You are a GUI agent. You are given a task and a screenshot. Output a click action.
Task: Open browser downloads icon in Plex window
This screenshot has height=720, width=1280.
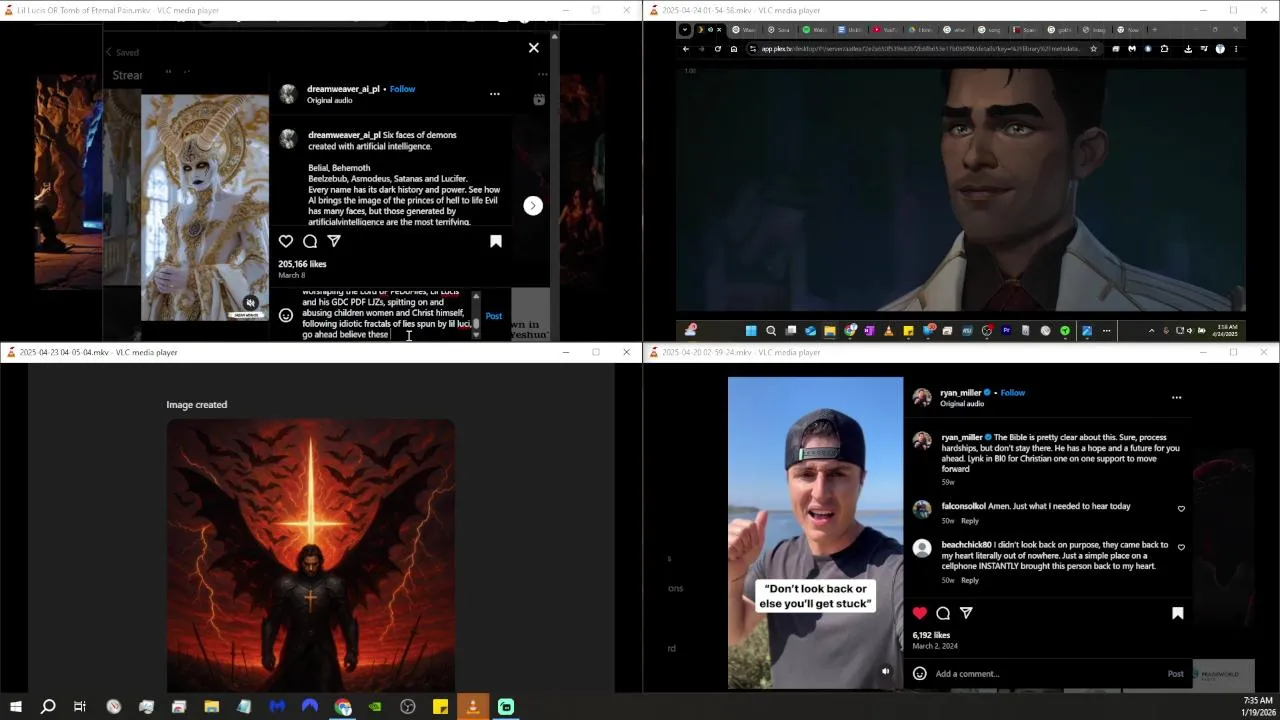[1188, 49]
